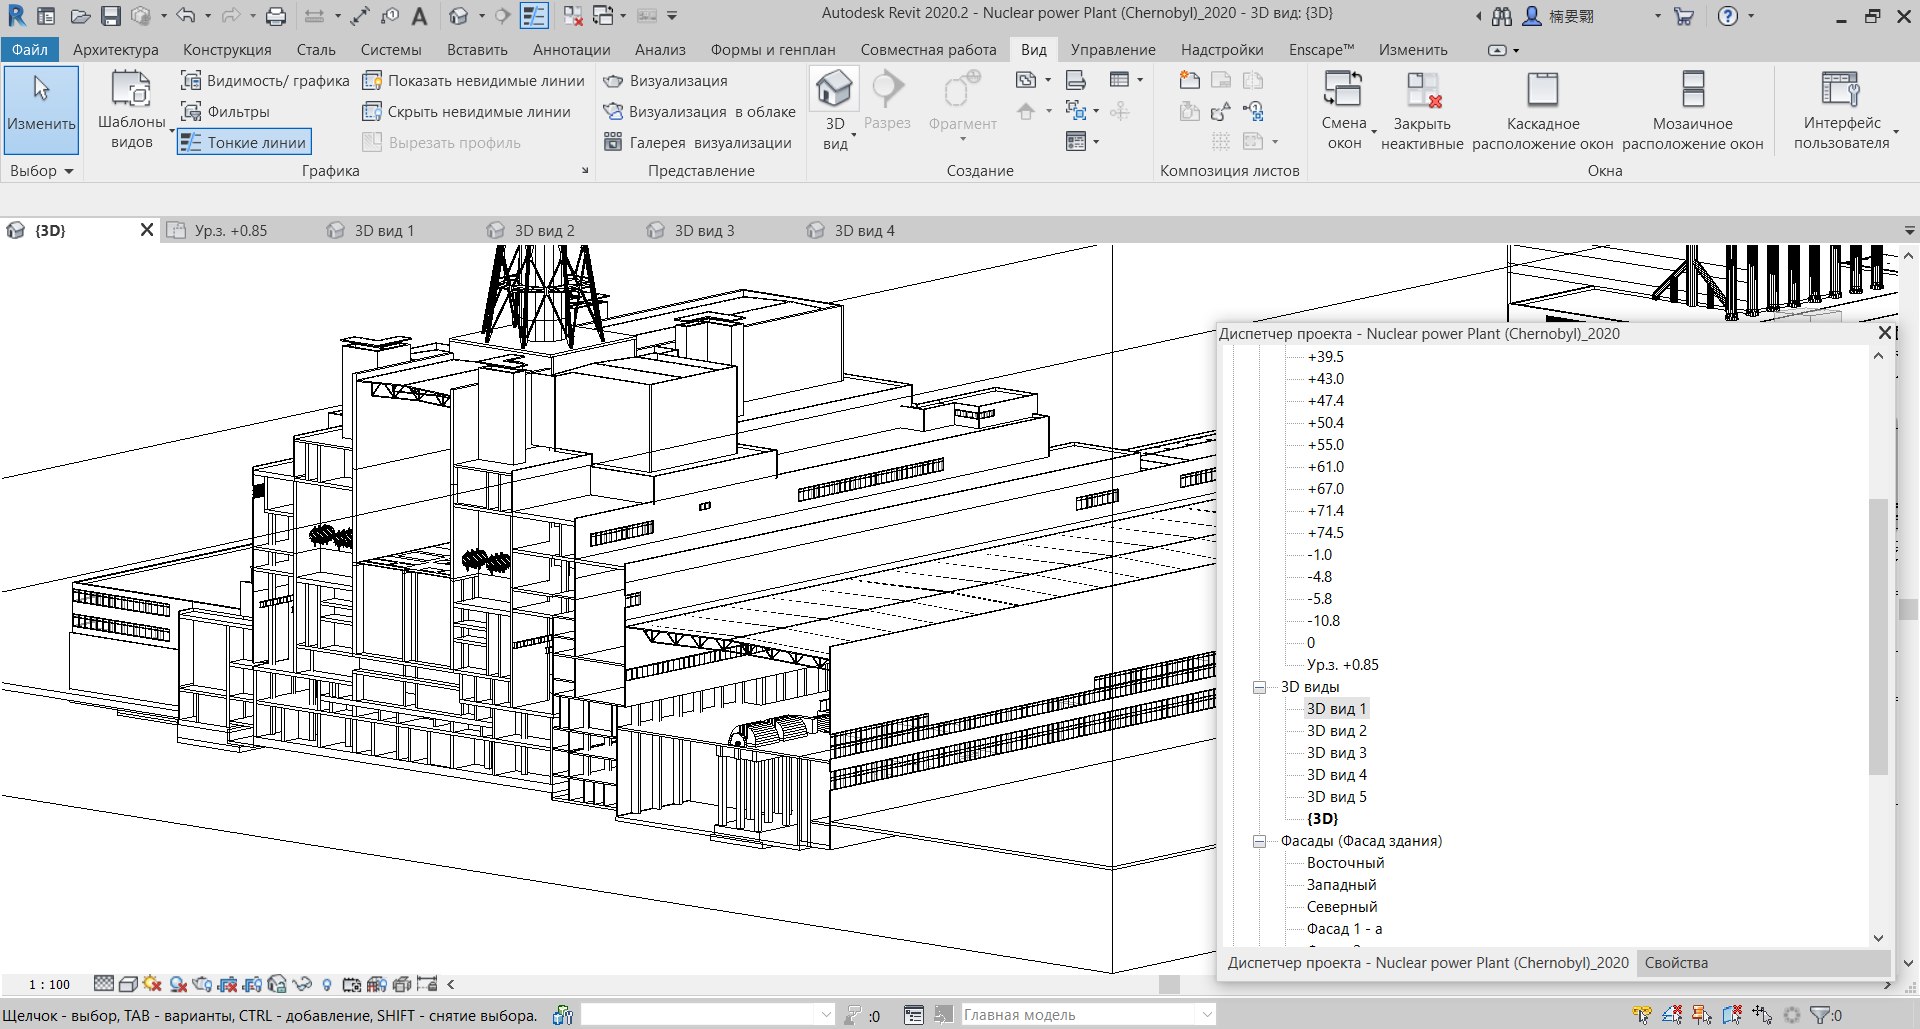Toggle Показать невидимые линии

click(474, 81)
